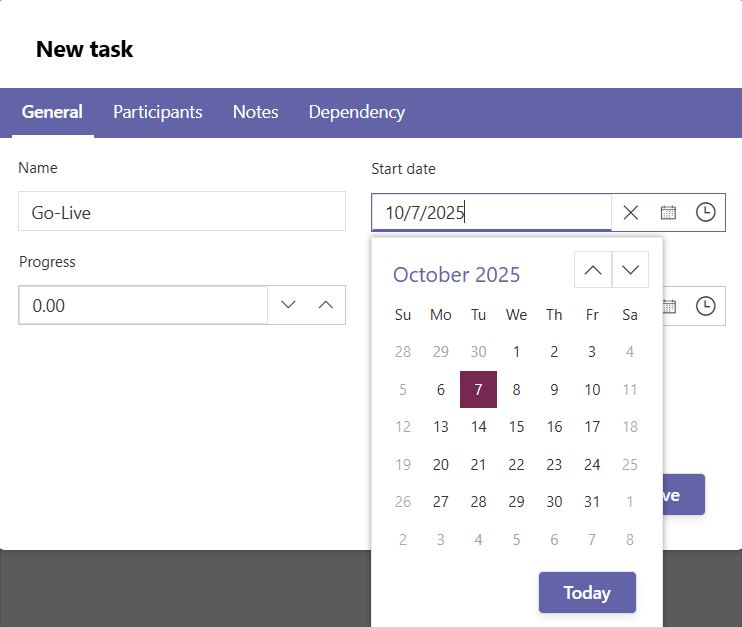Select October 15 in the calendar

[516, 427]
